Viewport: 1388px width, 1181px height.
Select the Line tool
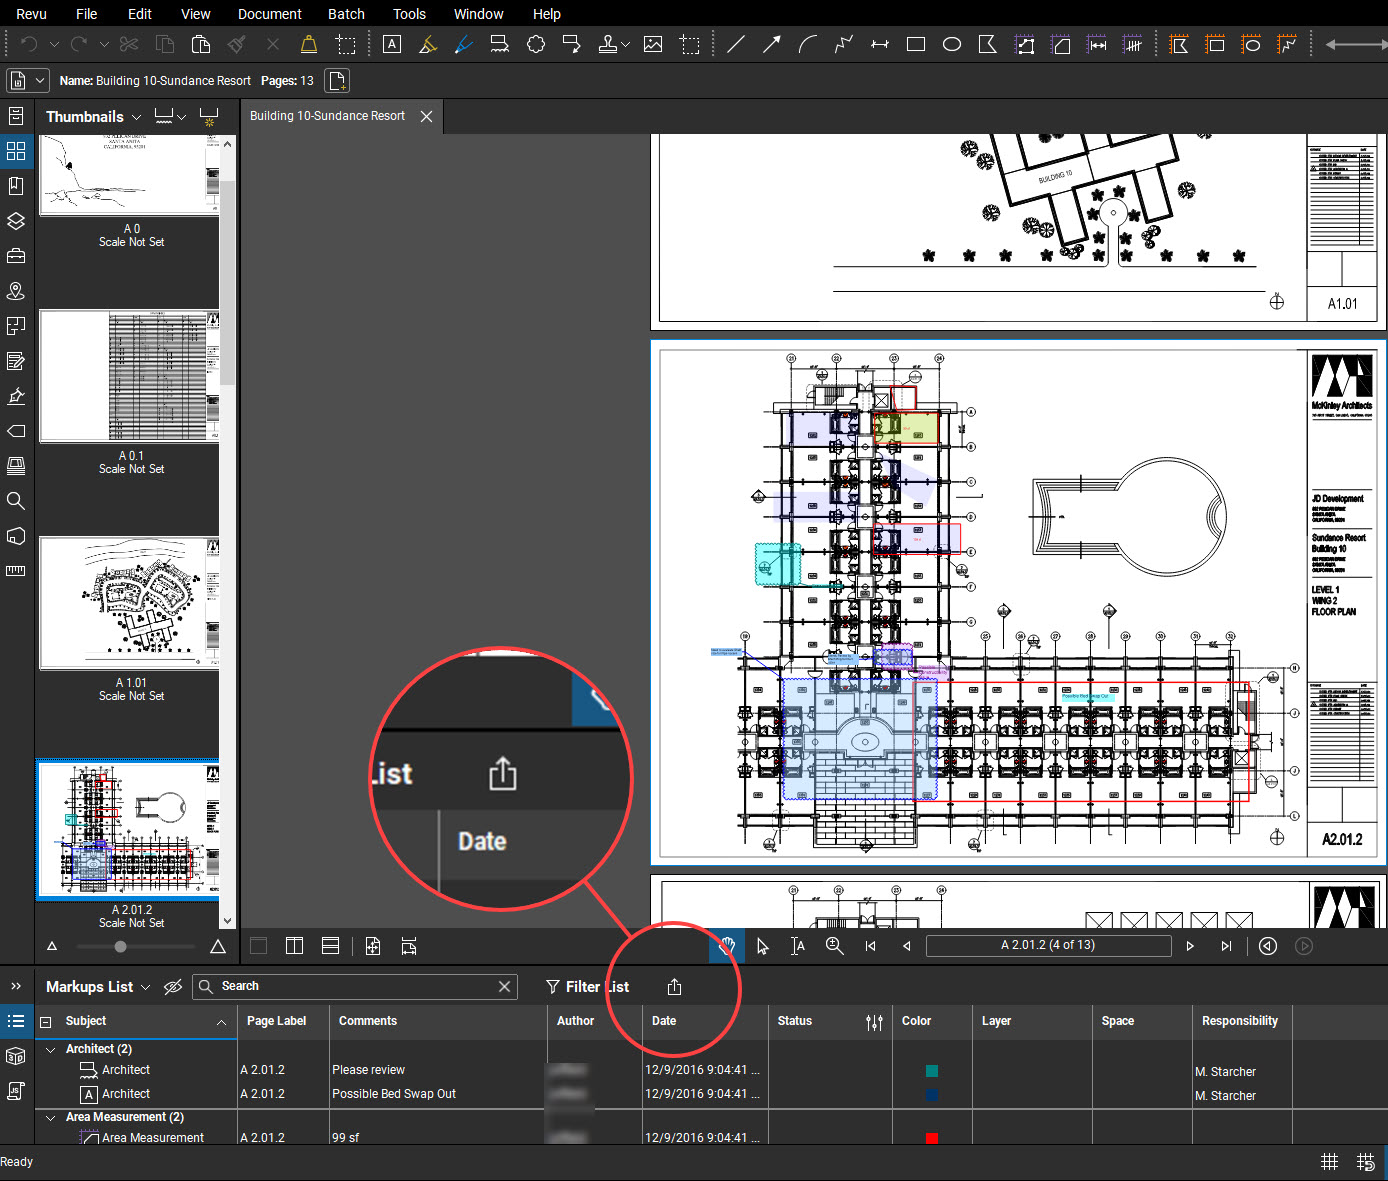click(736, 44)
